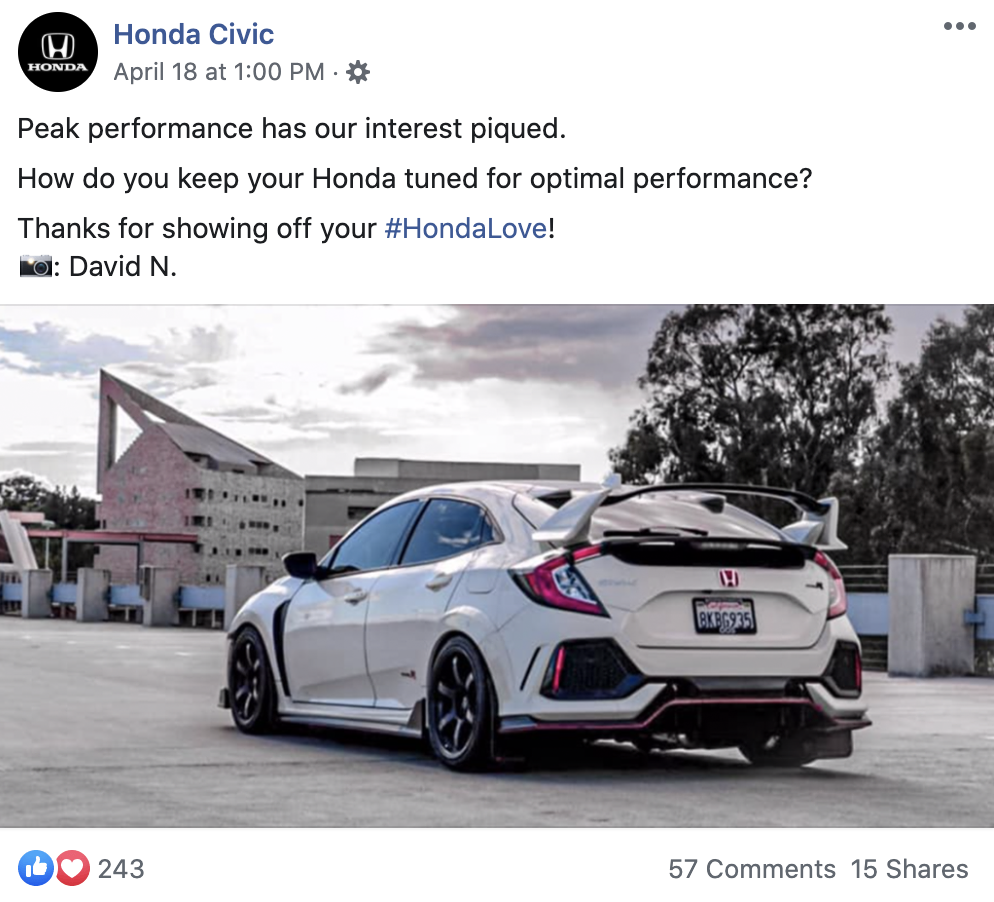Click the question about tuning your Honda

point(415,179)
